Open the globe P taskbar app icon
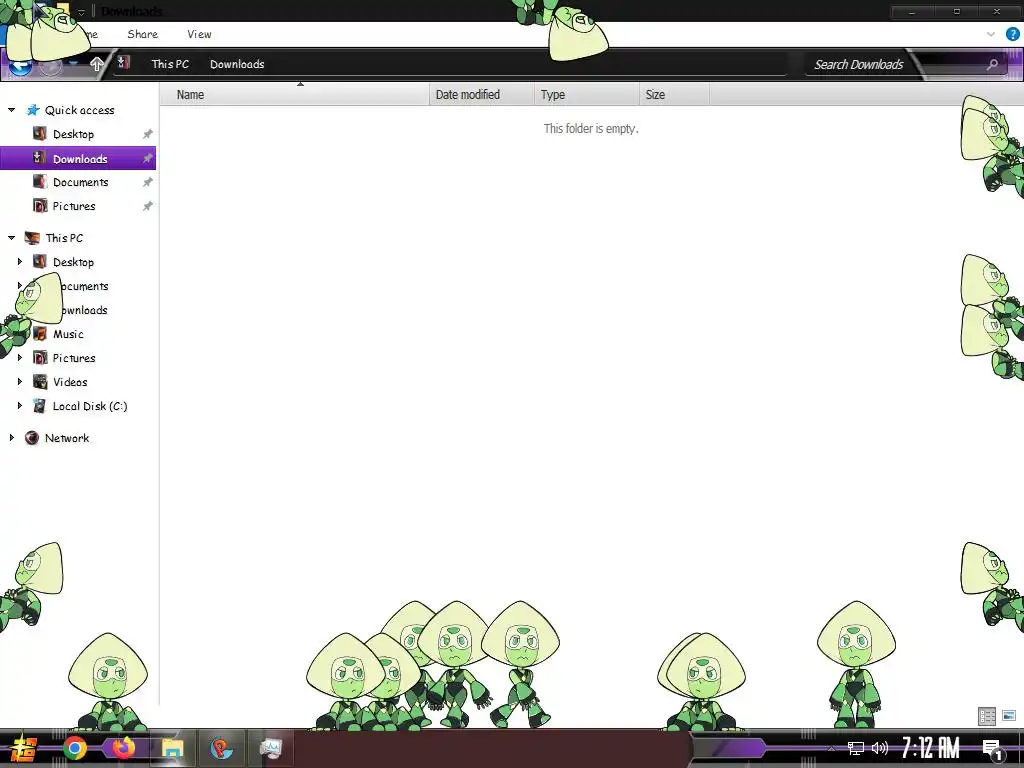The width and height of the screenshot is (1024, 768). tap(221, 748)
